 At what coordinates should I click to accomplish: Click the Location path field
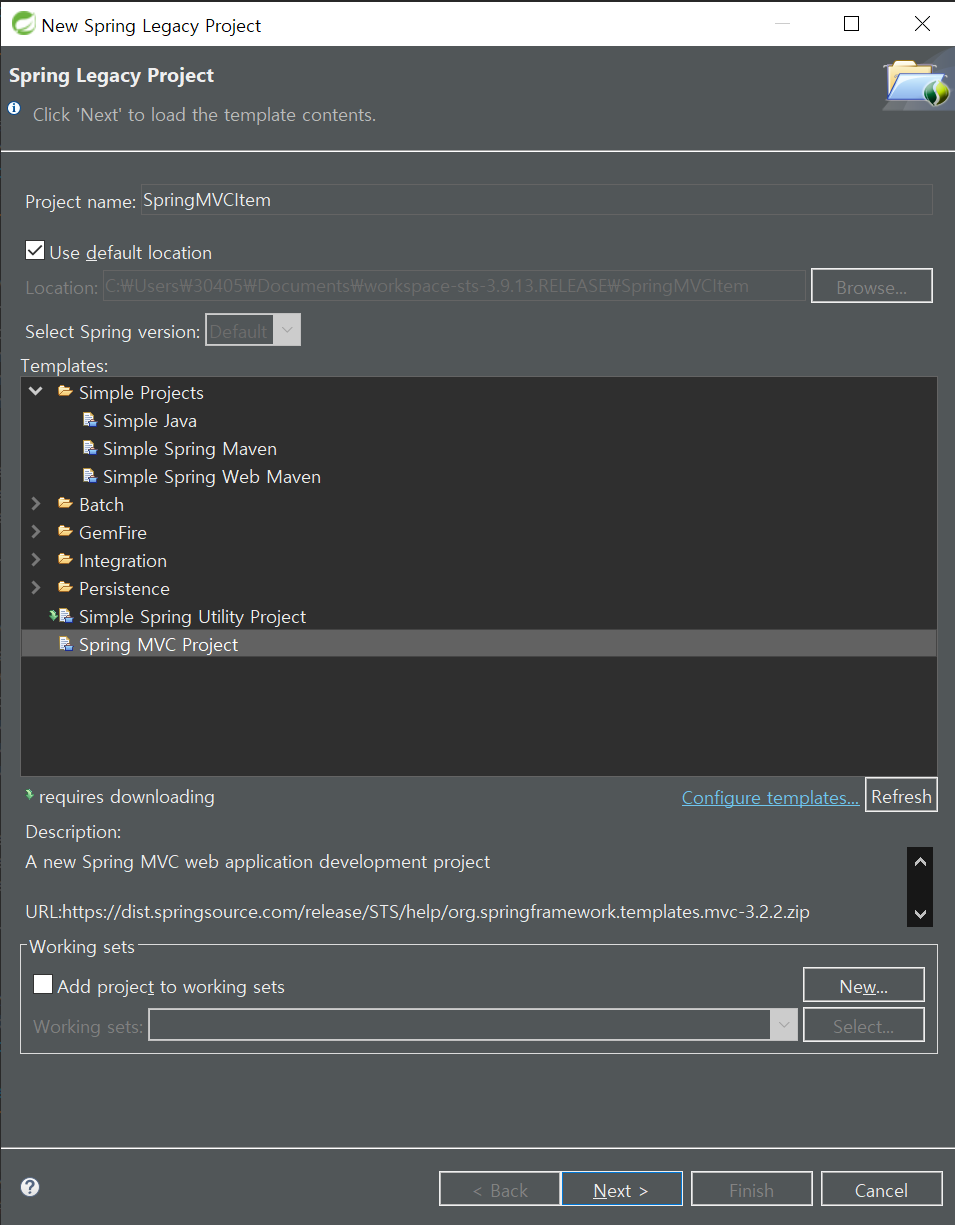(x=453, y=286)
